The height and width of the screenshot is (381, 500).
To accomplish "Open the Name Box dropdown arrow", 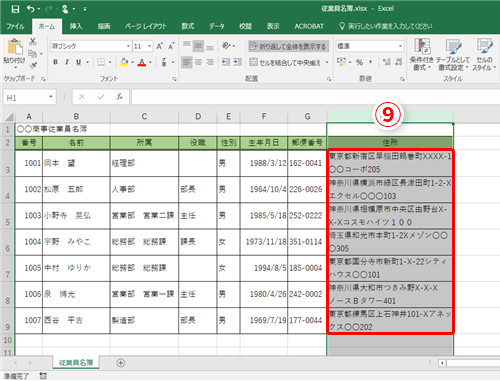I will (51, 97).
